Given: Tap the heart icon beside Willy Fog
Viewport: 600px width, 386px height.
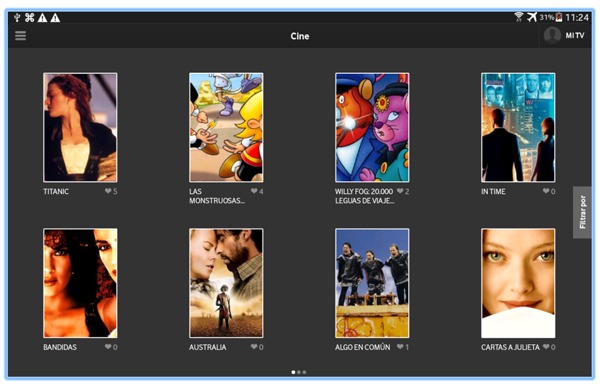Looking at the screenshot, I should pyautogui.click(x=400, y=191).
